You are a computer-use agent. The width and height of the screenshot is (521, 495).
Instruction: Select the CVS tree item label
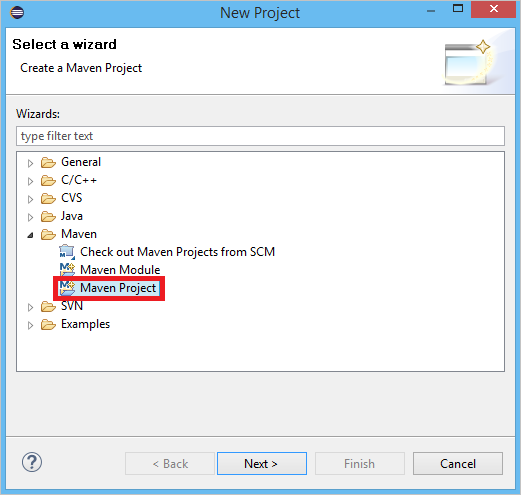[72, 198]
